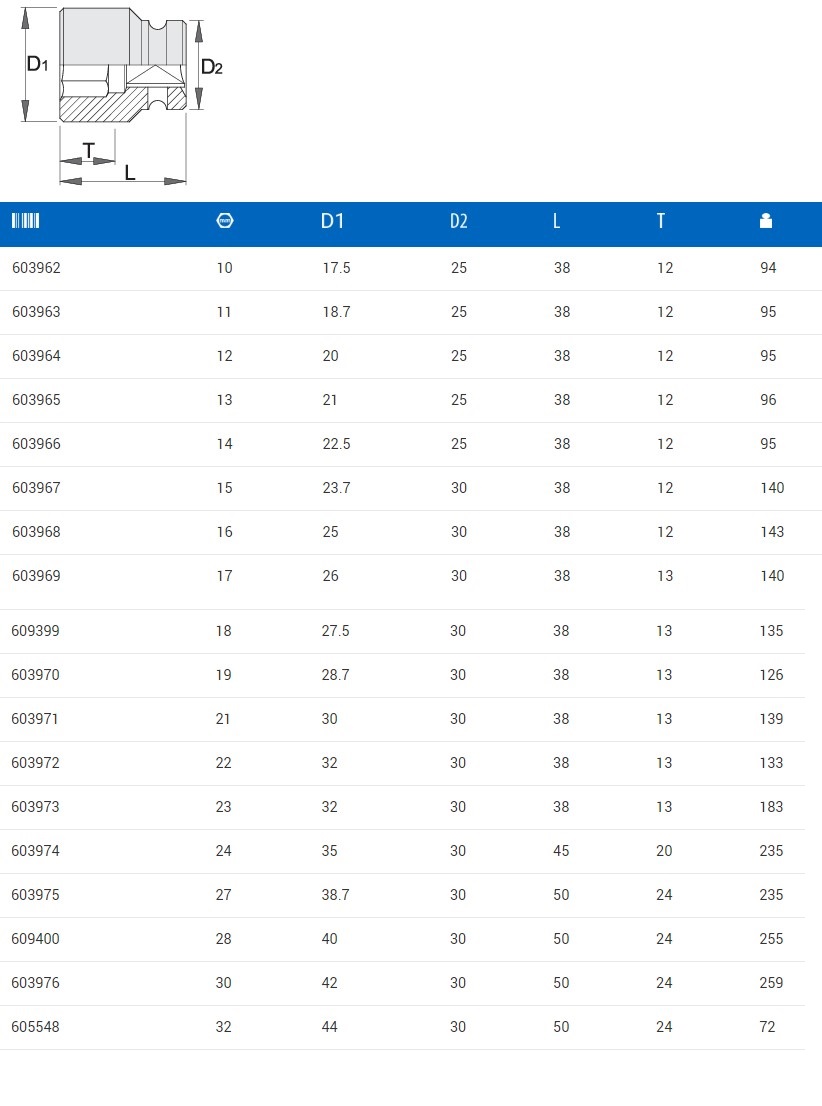Click size value 10 in first row
Image resolution: width=822 pixels, height=1106 pixels.
(x=224, y=268)
